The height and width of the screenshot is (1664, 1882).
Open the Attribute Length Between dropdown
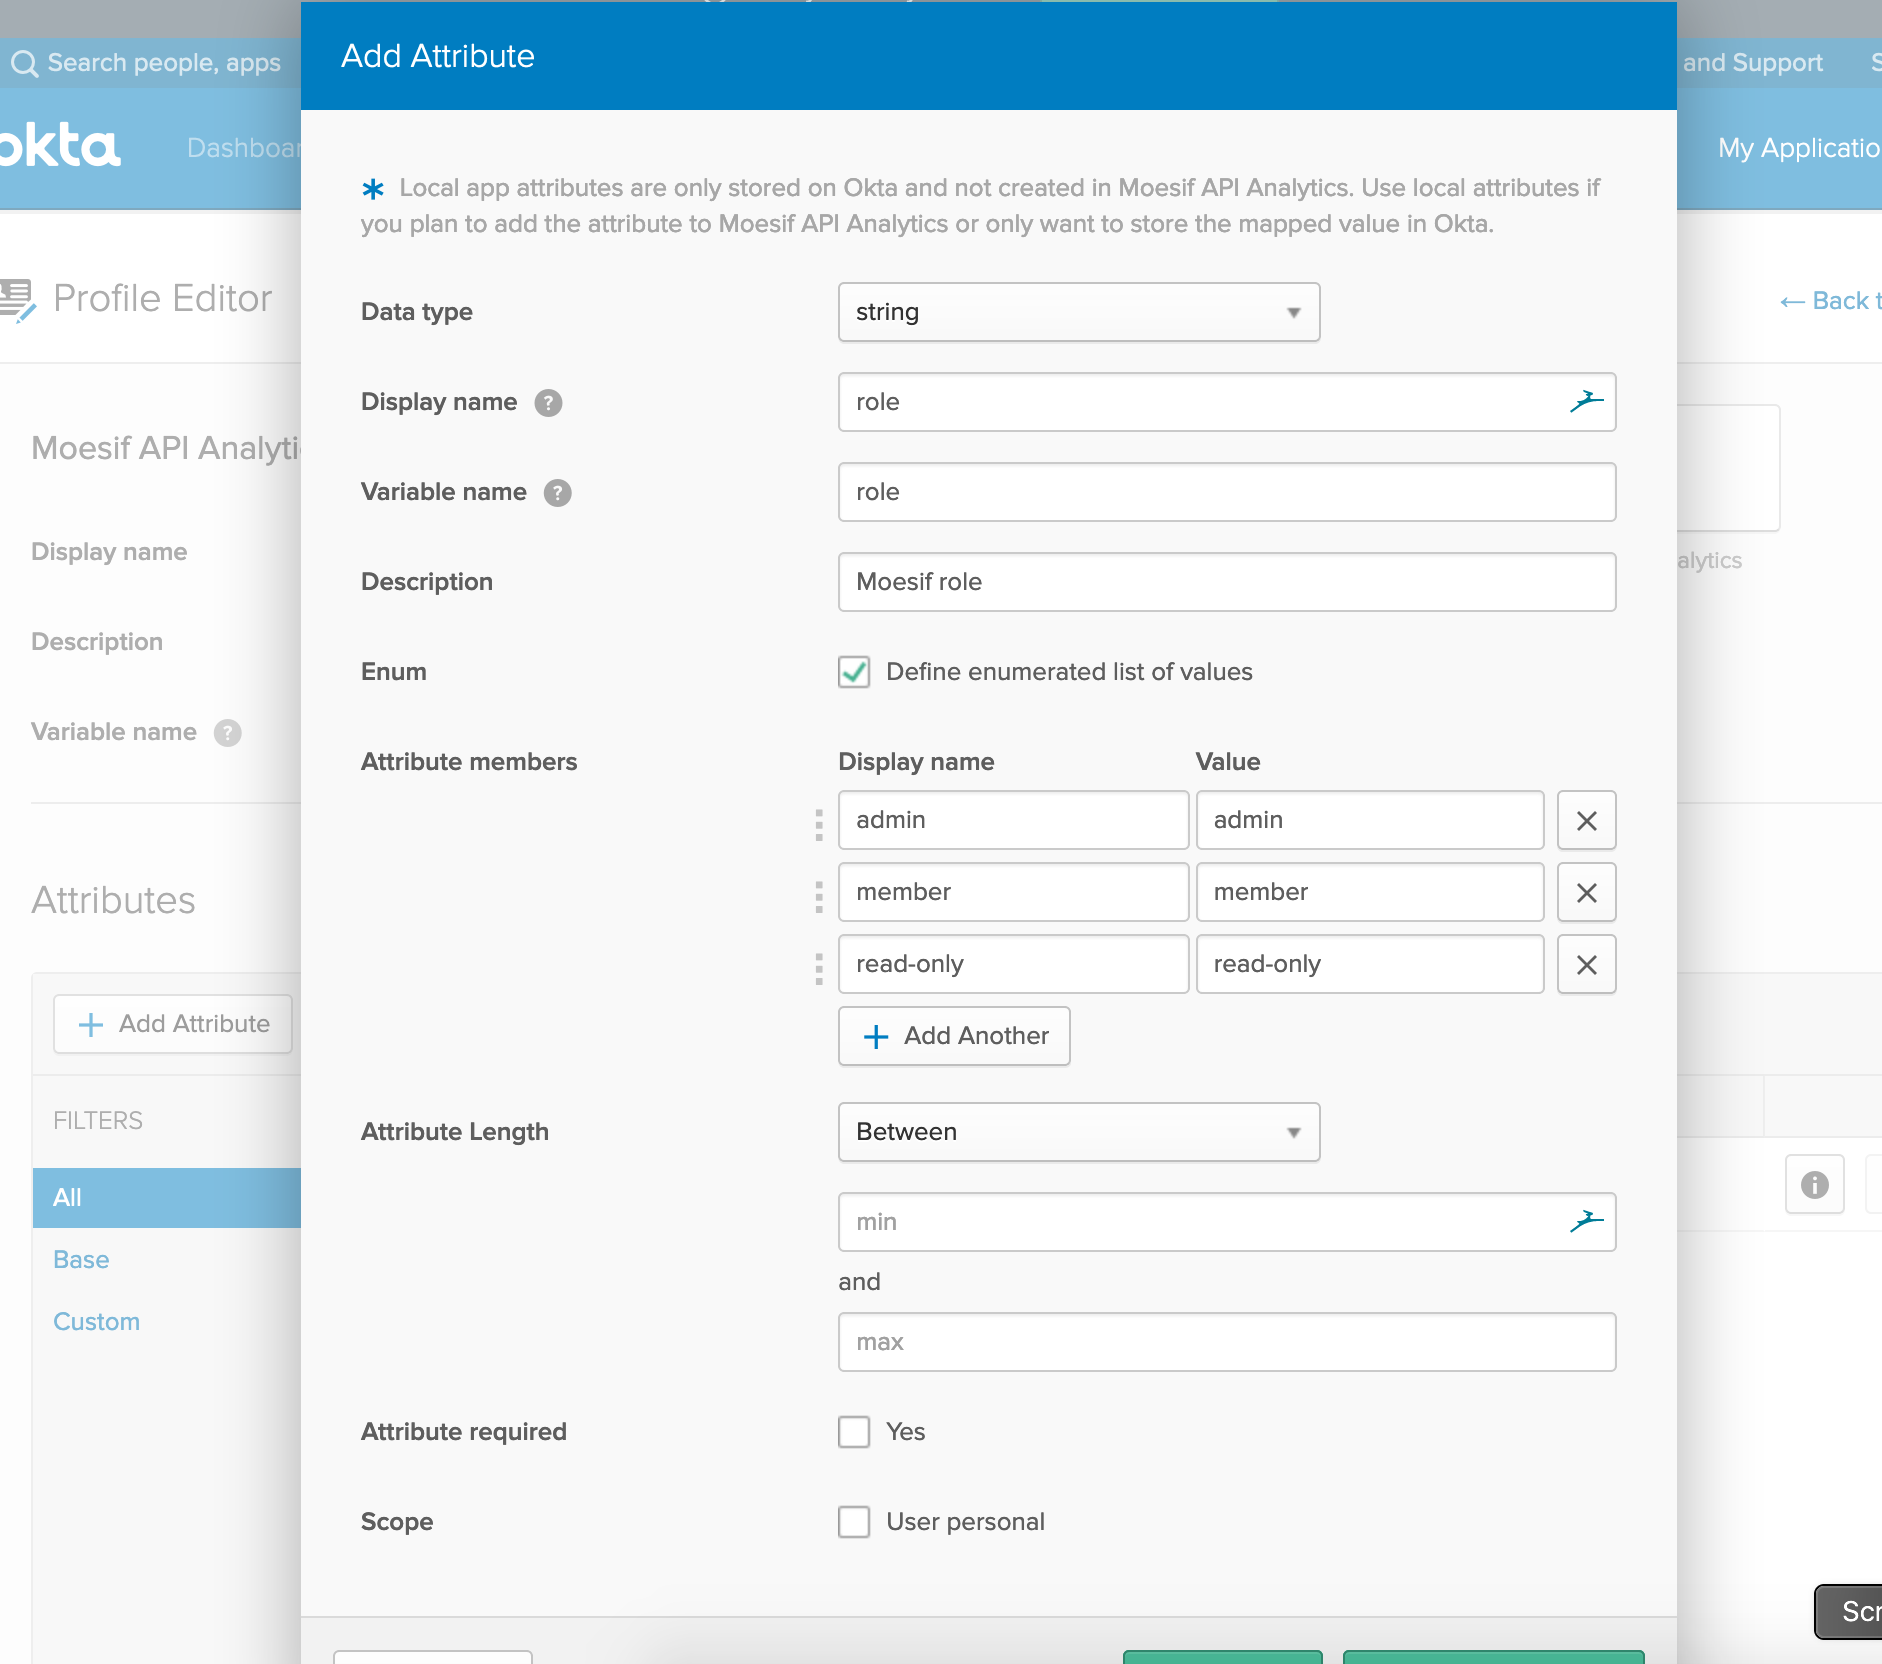click(x=1077, y=1132)
